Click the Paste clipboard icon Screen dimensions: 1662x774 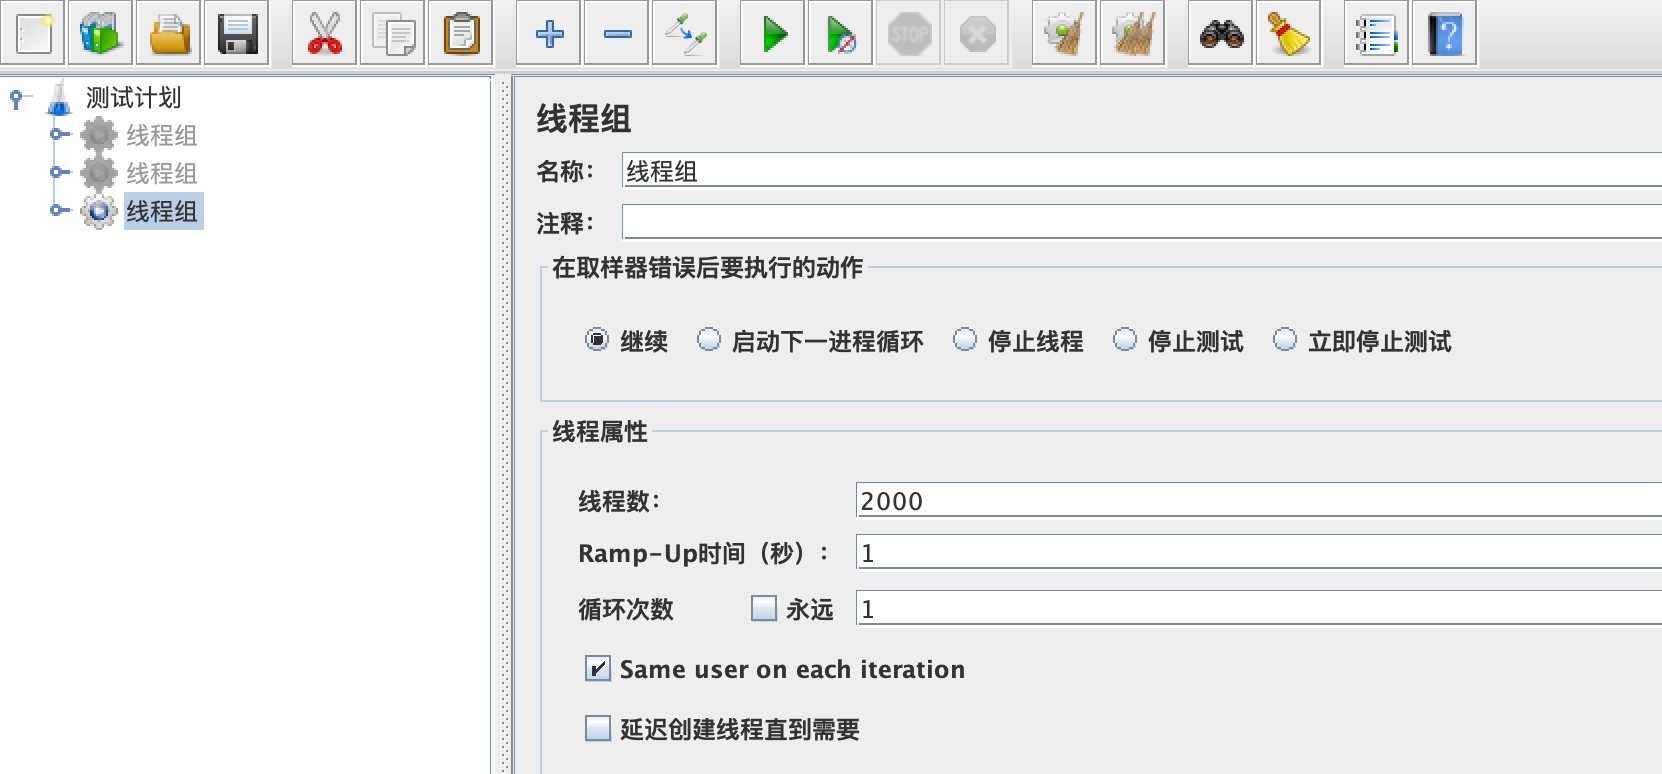coord(460,33)
